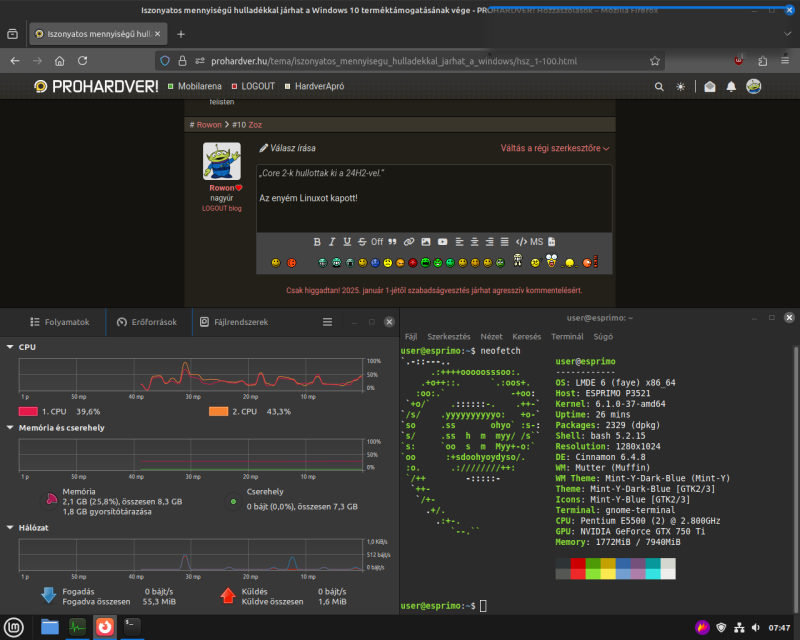
Task: Open the LOGOUT blog link under Rowon
Action: pos(221,208)
